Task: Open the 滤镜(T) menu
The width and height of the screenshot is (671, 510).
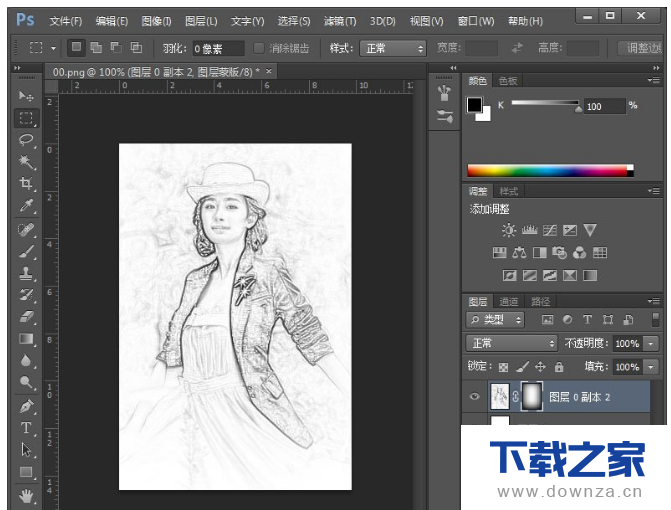Action: 340,21
